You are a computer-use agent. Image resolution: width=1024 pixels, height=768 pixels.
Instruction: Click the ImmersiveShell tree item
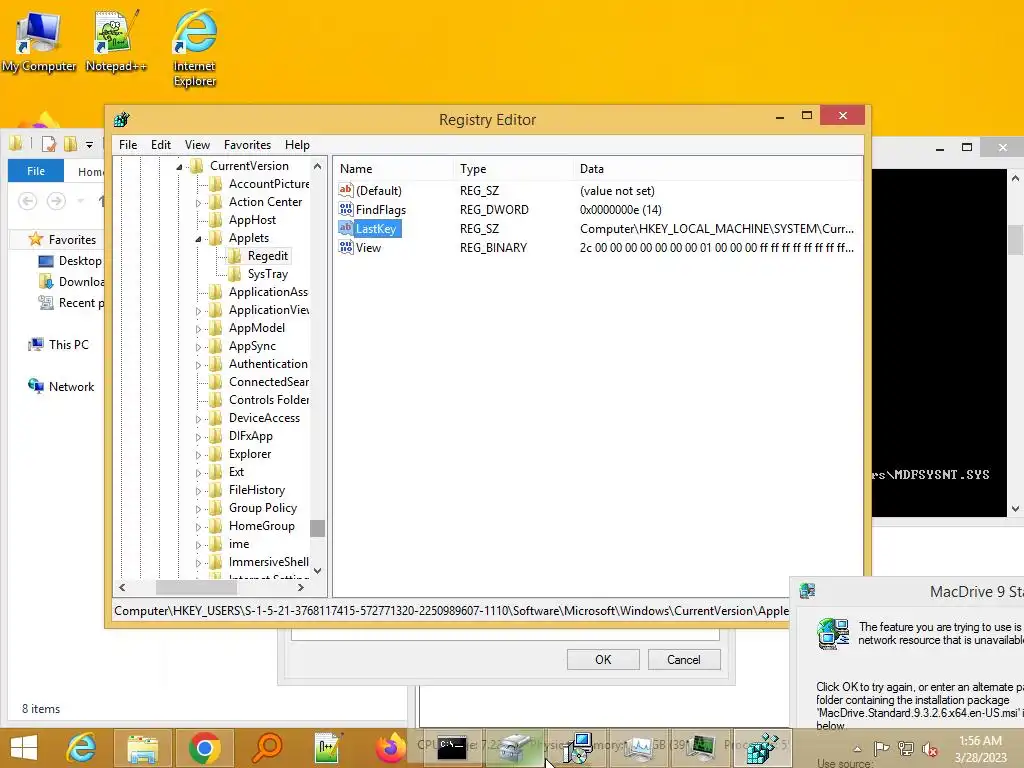coord(268,562)
